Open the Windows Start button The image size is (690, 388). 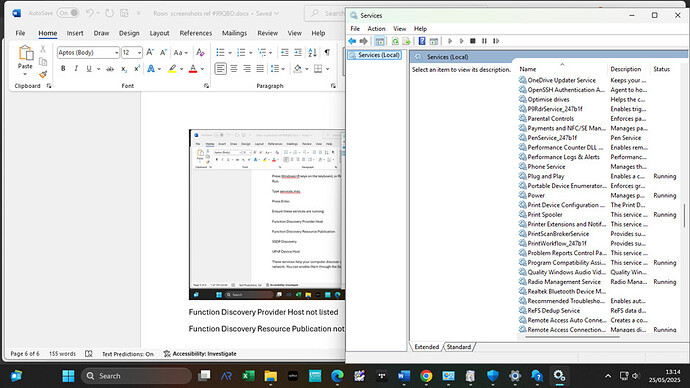pos(68,376)
